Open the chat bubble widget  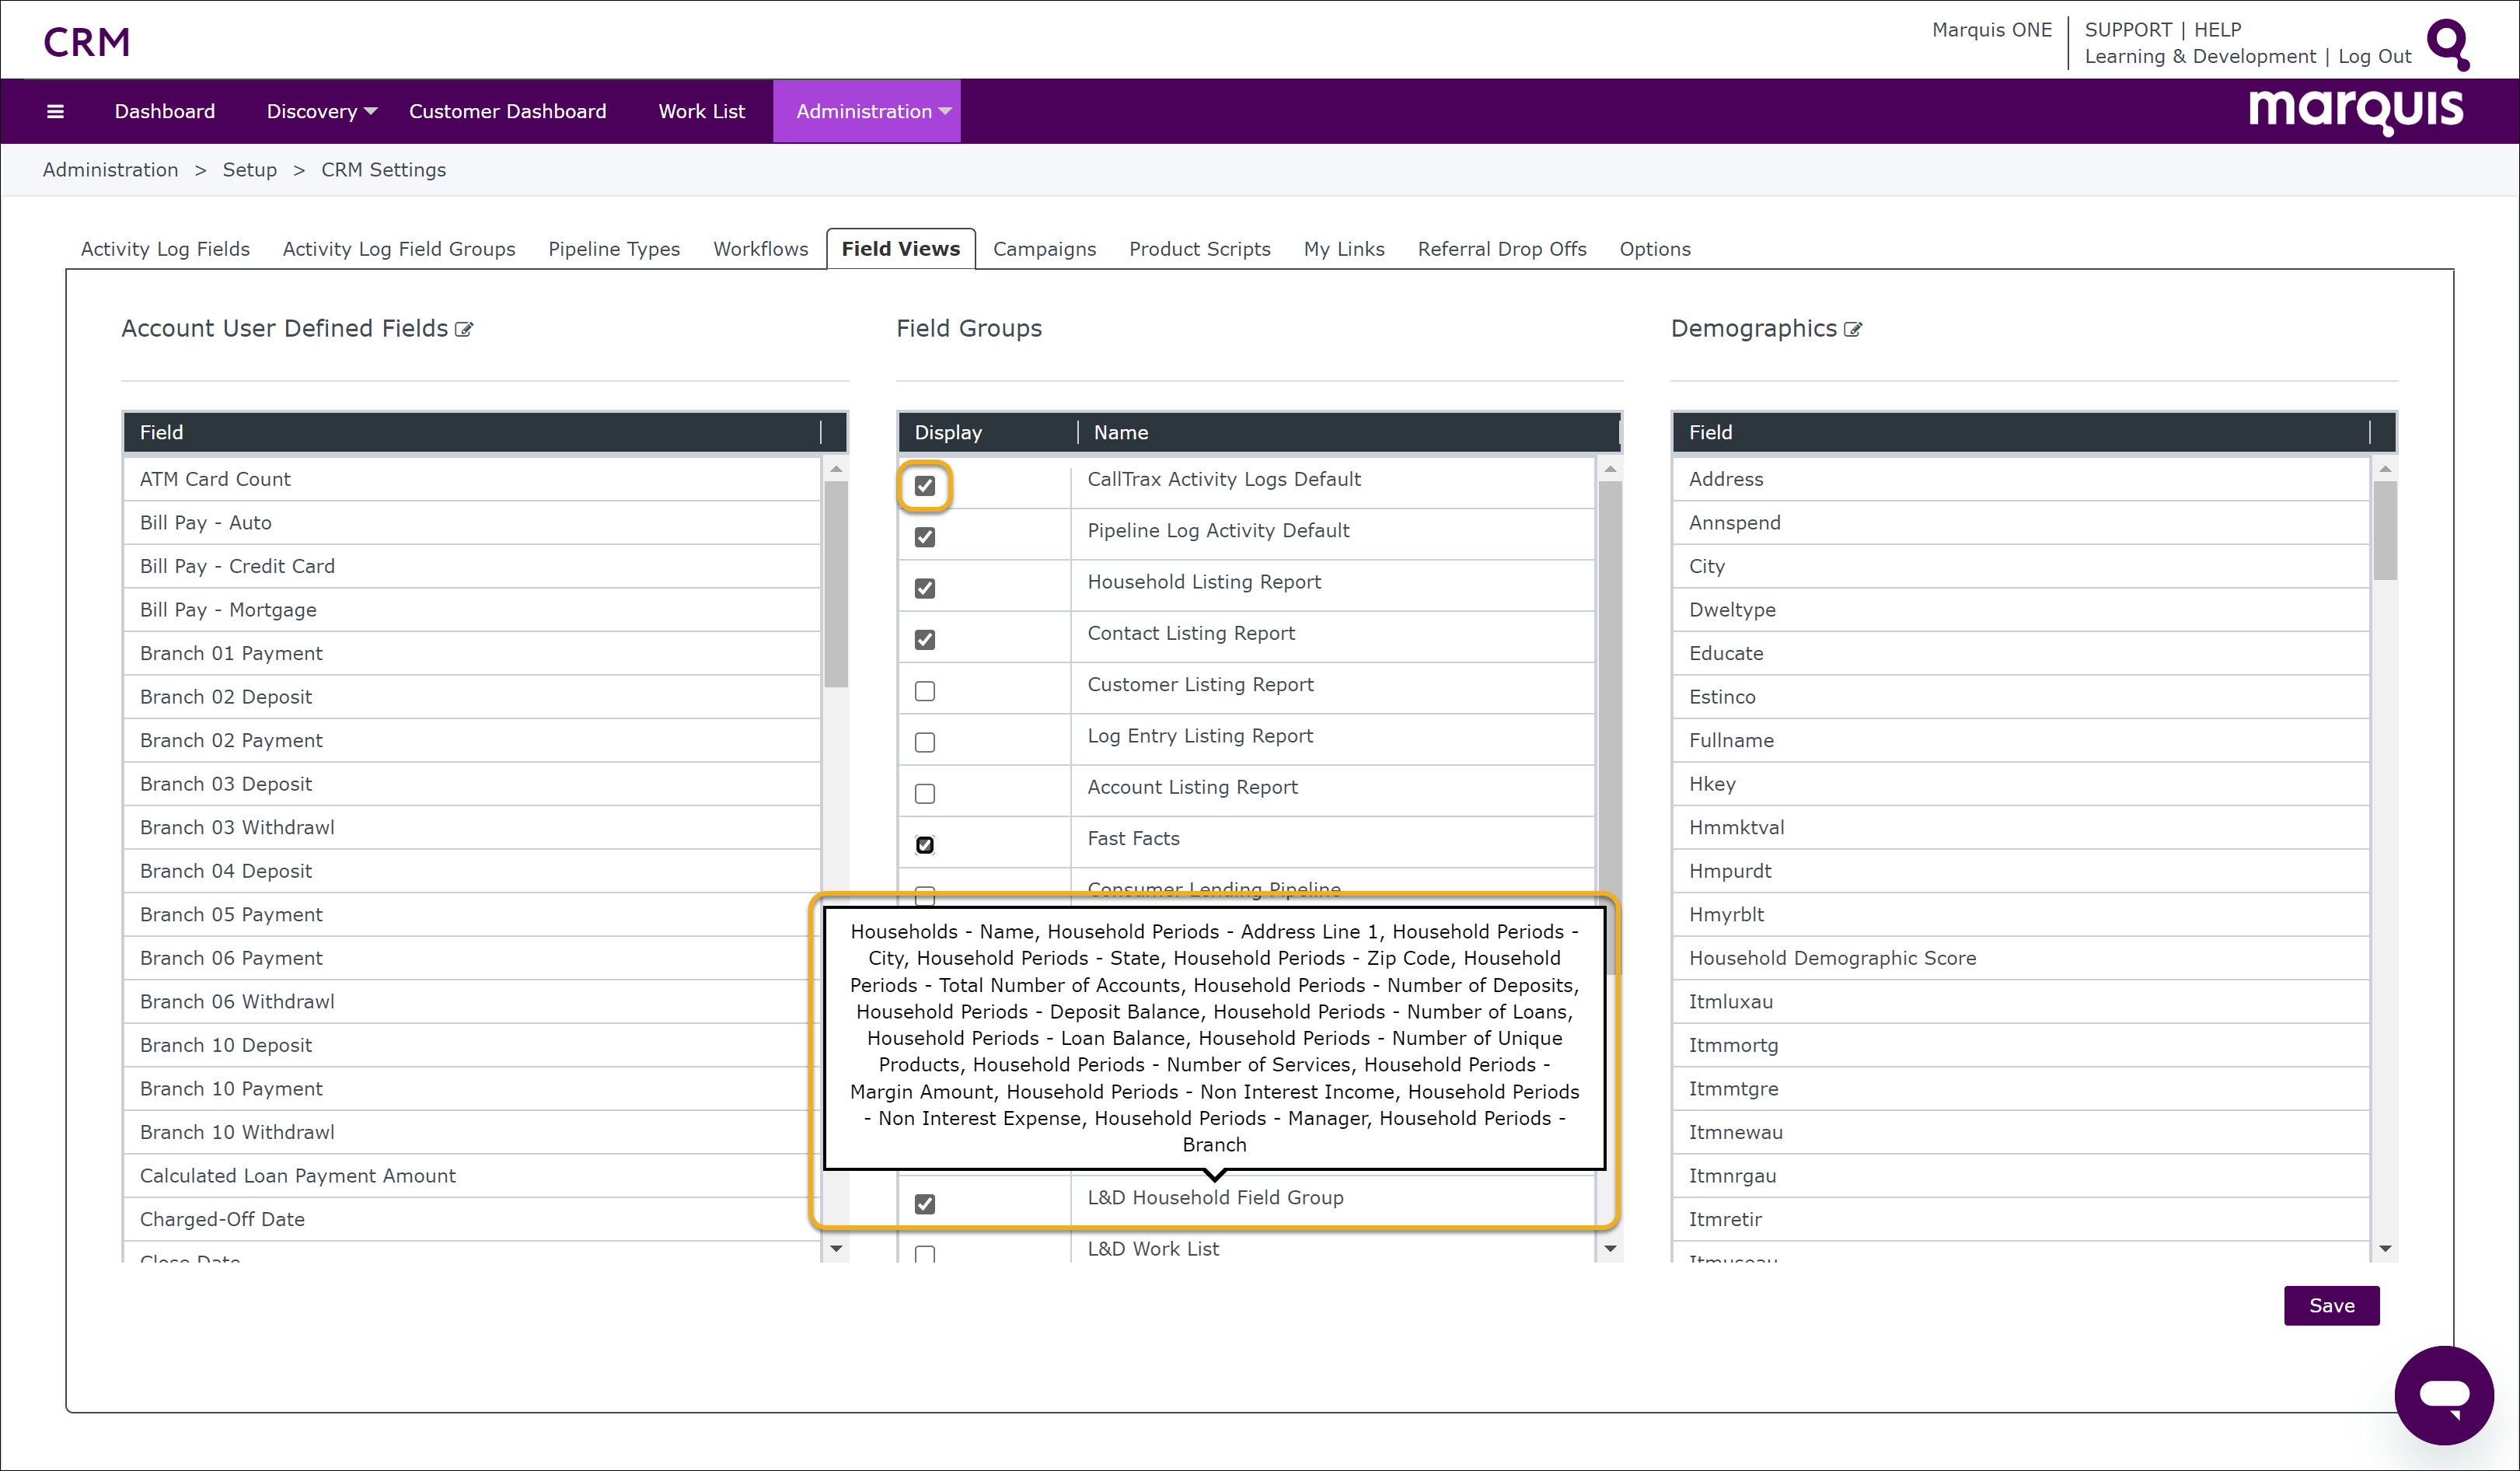(x=2444, y=1394)
